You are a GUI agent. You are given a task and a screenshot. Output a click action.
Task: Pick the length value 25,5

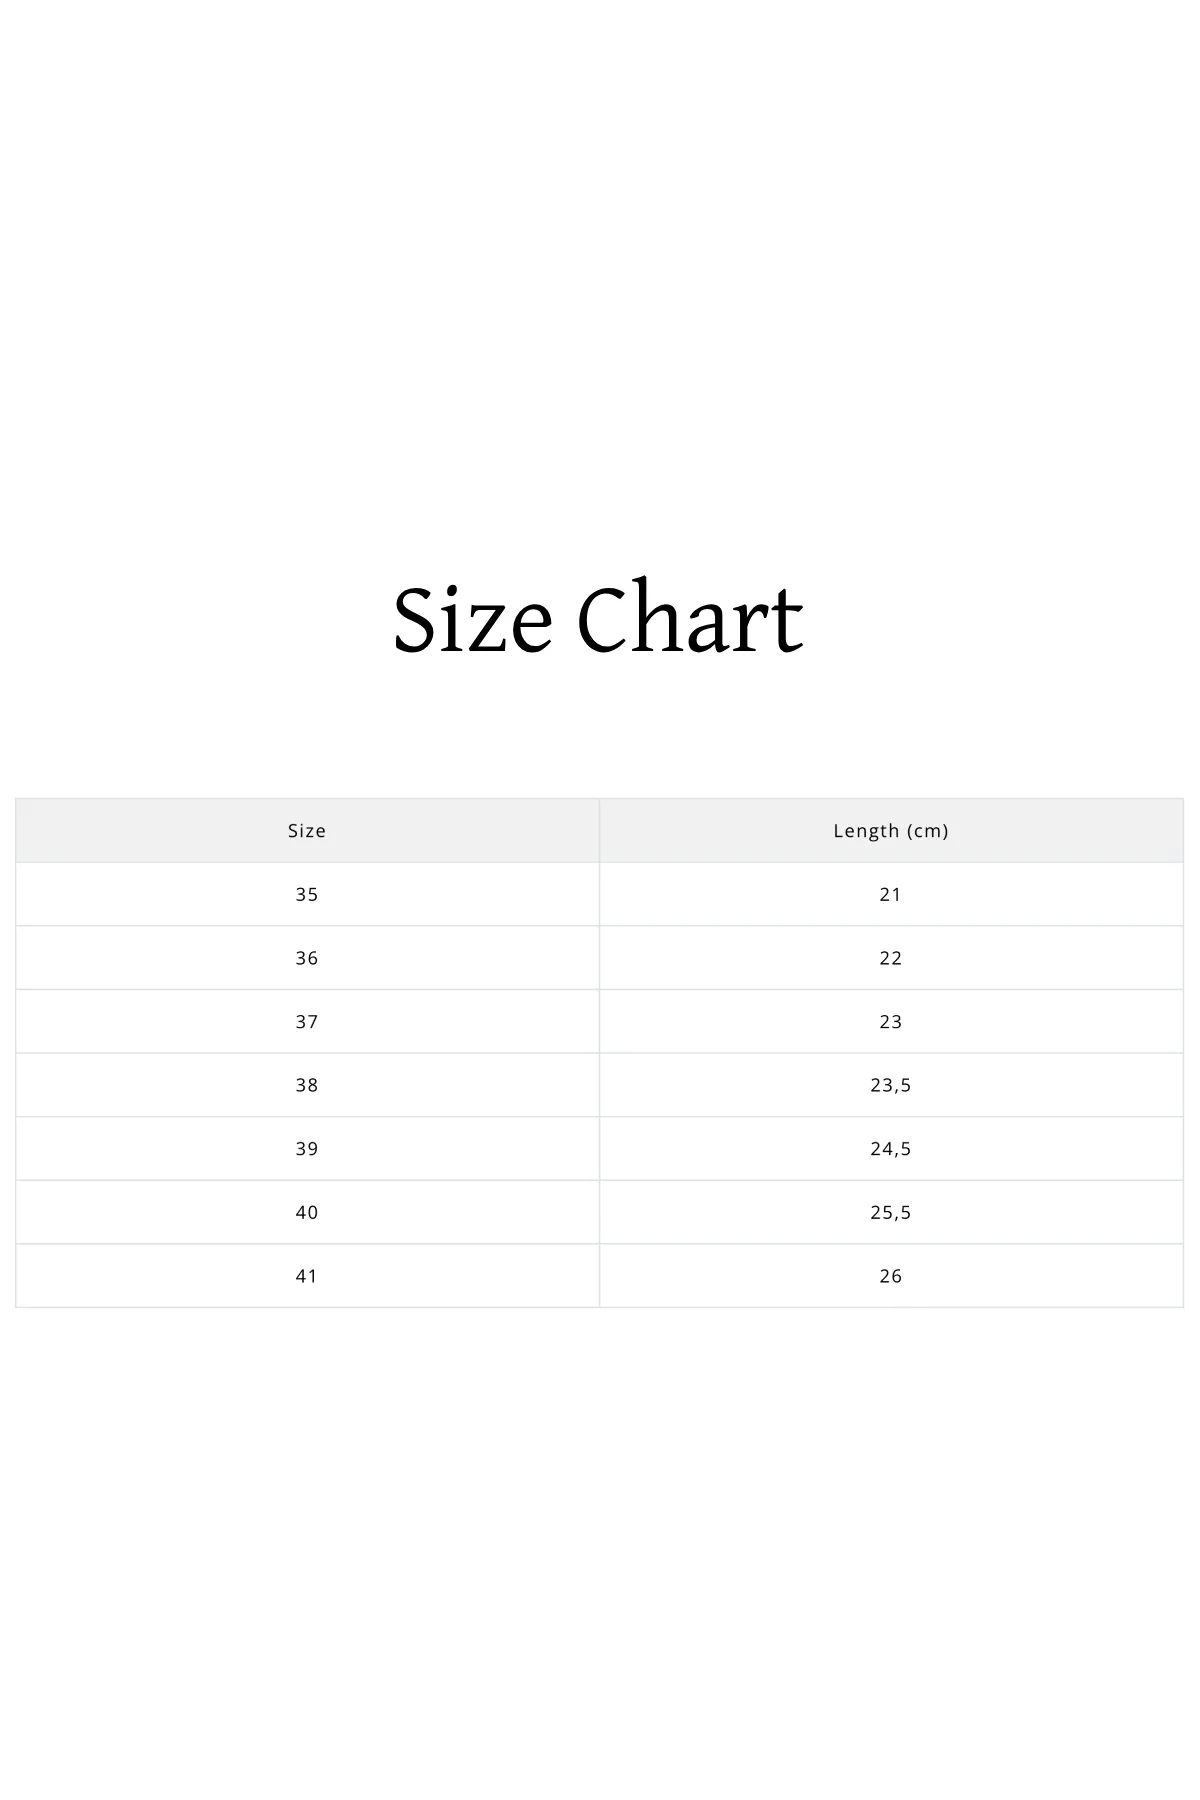tap(890, 1213)
